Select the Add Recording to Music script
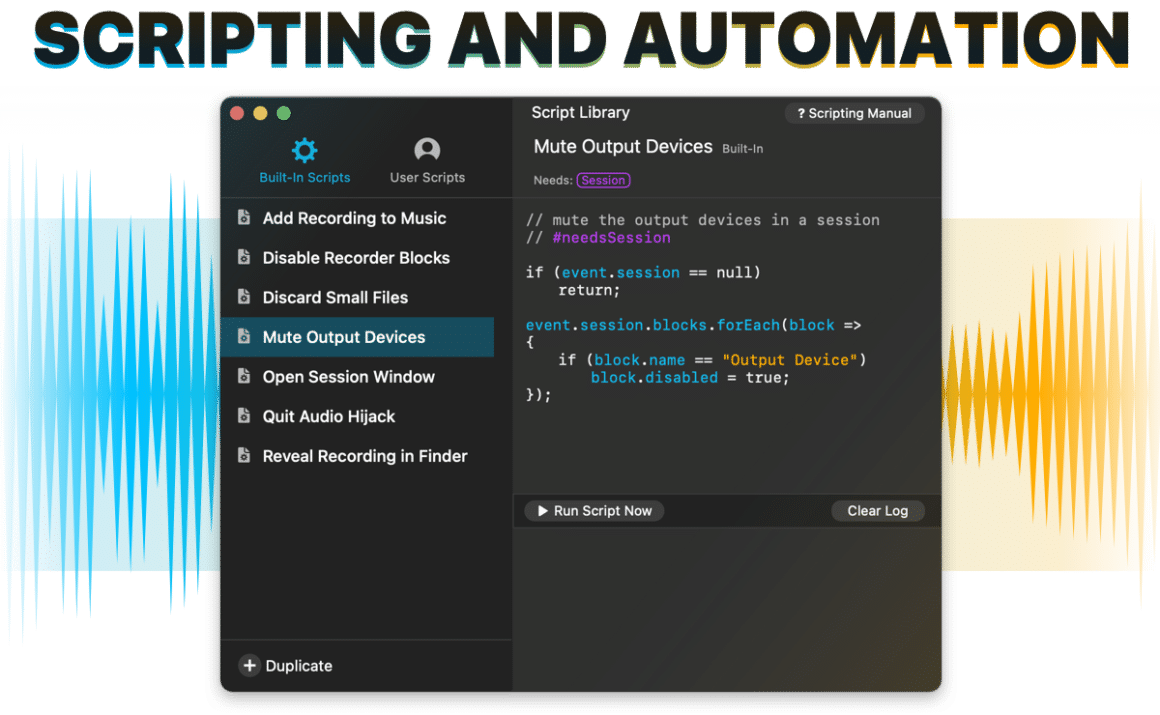 pos(354,218)
